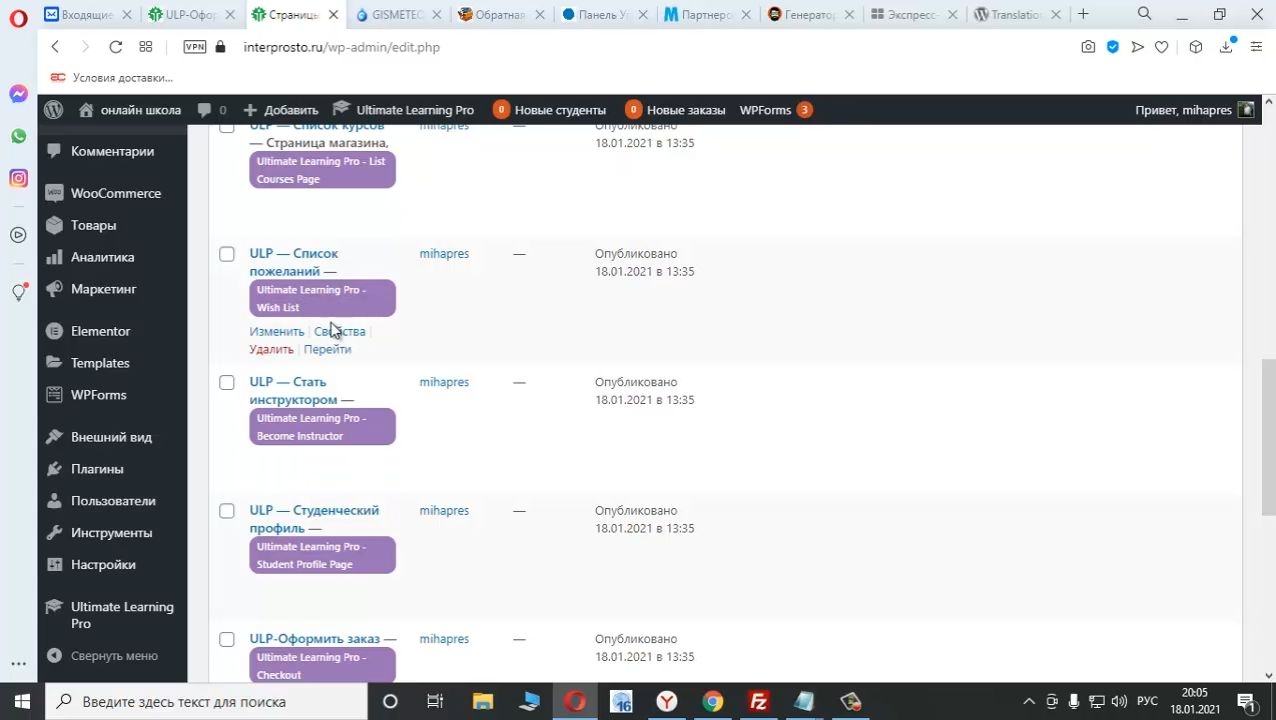Open the player icon in the Opera sidebar
The height and width of the screenshot is (720, 1276).
click(x=18, y=235)
